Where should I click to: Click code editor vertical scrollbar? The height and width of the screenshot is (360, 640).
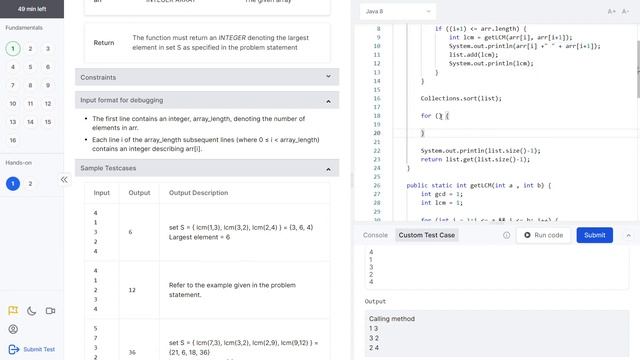tap(638, 69)
